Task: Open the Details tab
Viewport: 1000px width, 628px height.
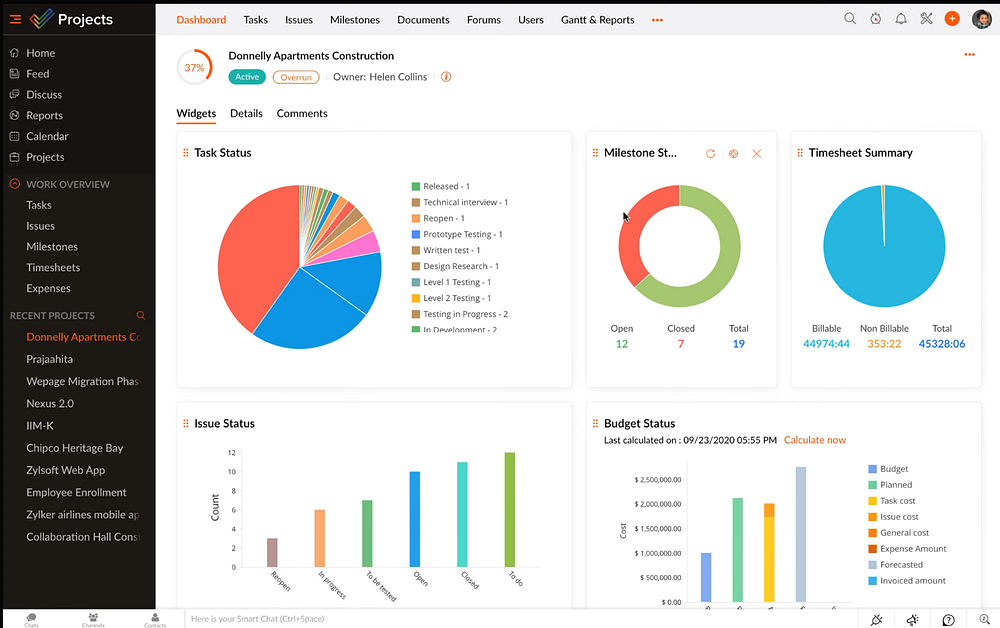Action: pyautogui.click(x=246, y=113)
